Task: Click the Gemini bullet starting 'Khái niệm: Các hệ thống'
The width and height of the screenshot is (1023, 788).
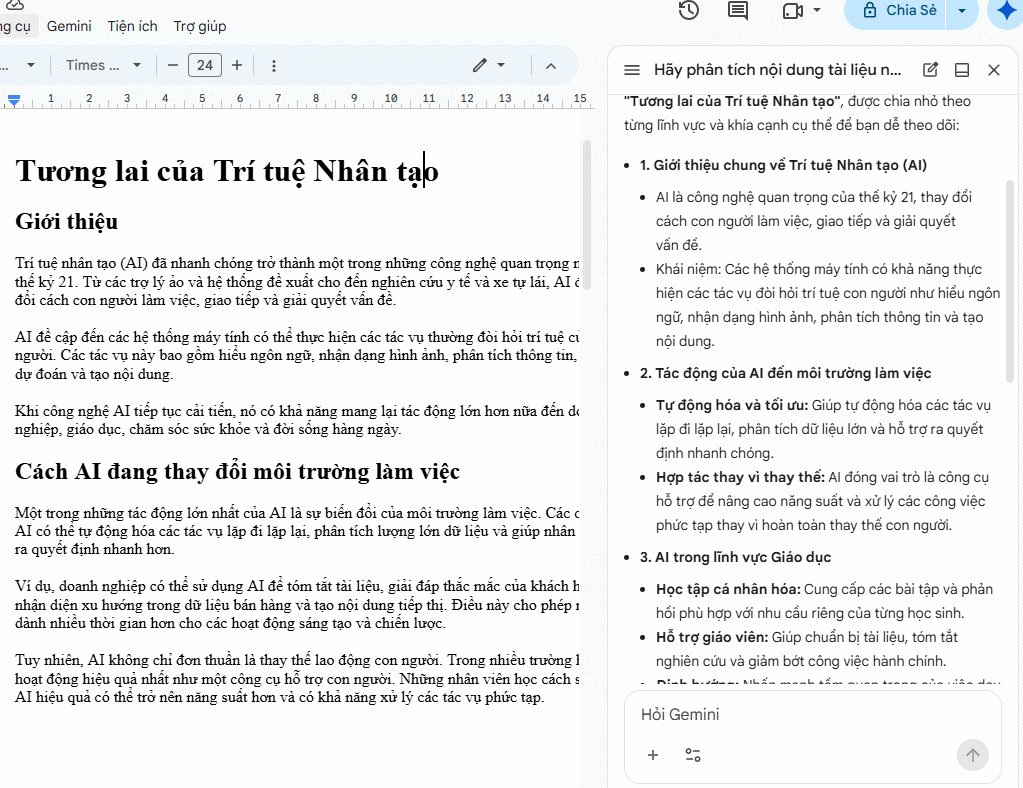Action: pyautogui.click(x=828, y=305)
